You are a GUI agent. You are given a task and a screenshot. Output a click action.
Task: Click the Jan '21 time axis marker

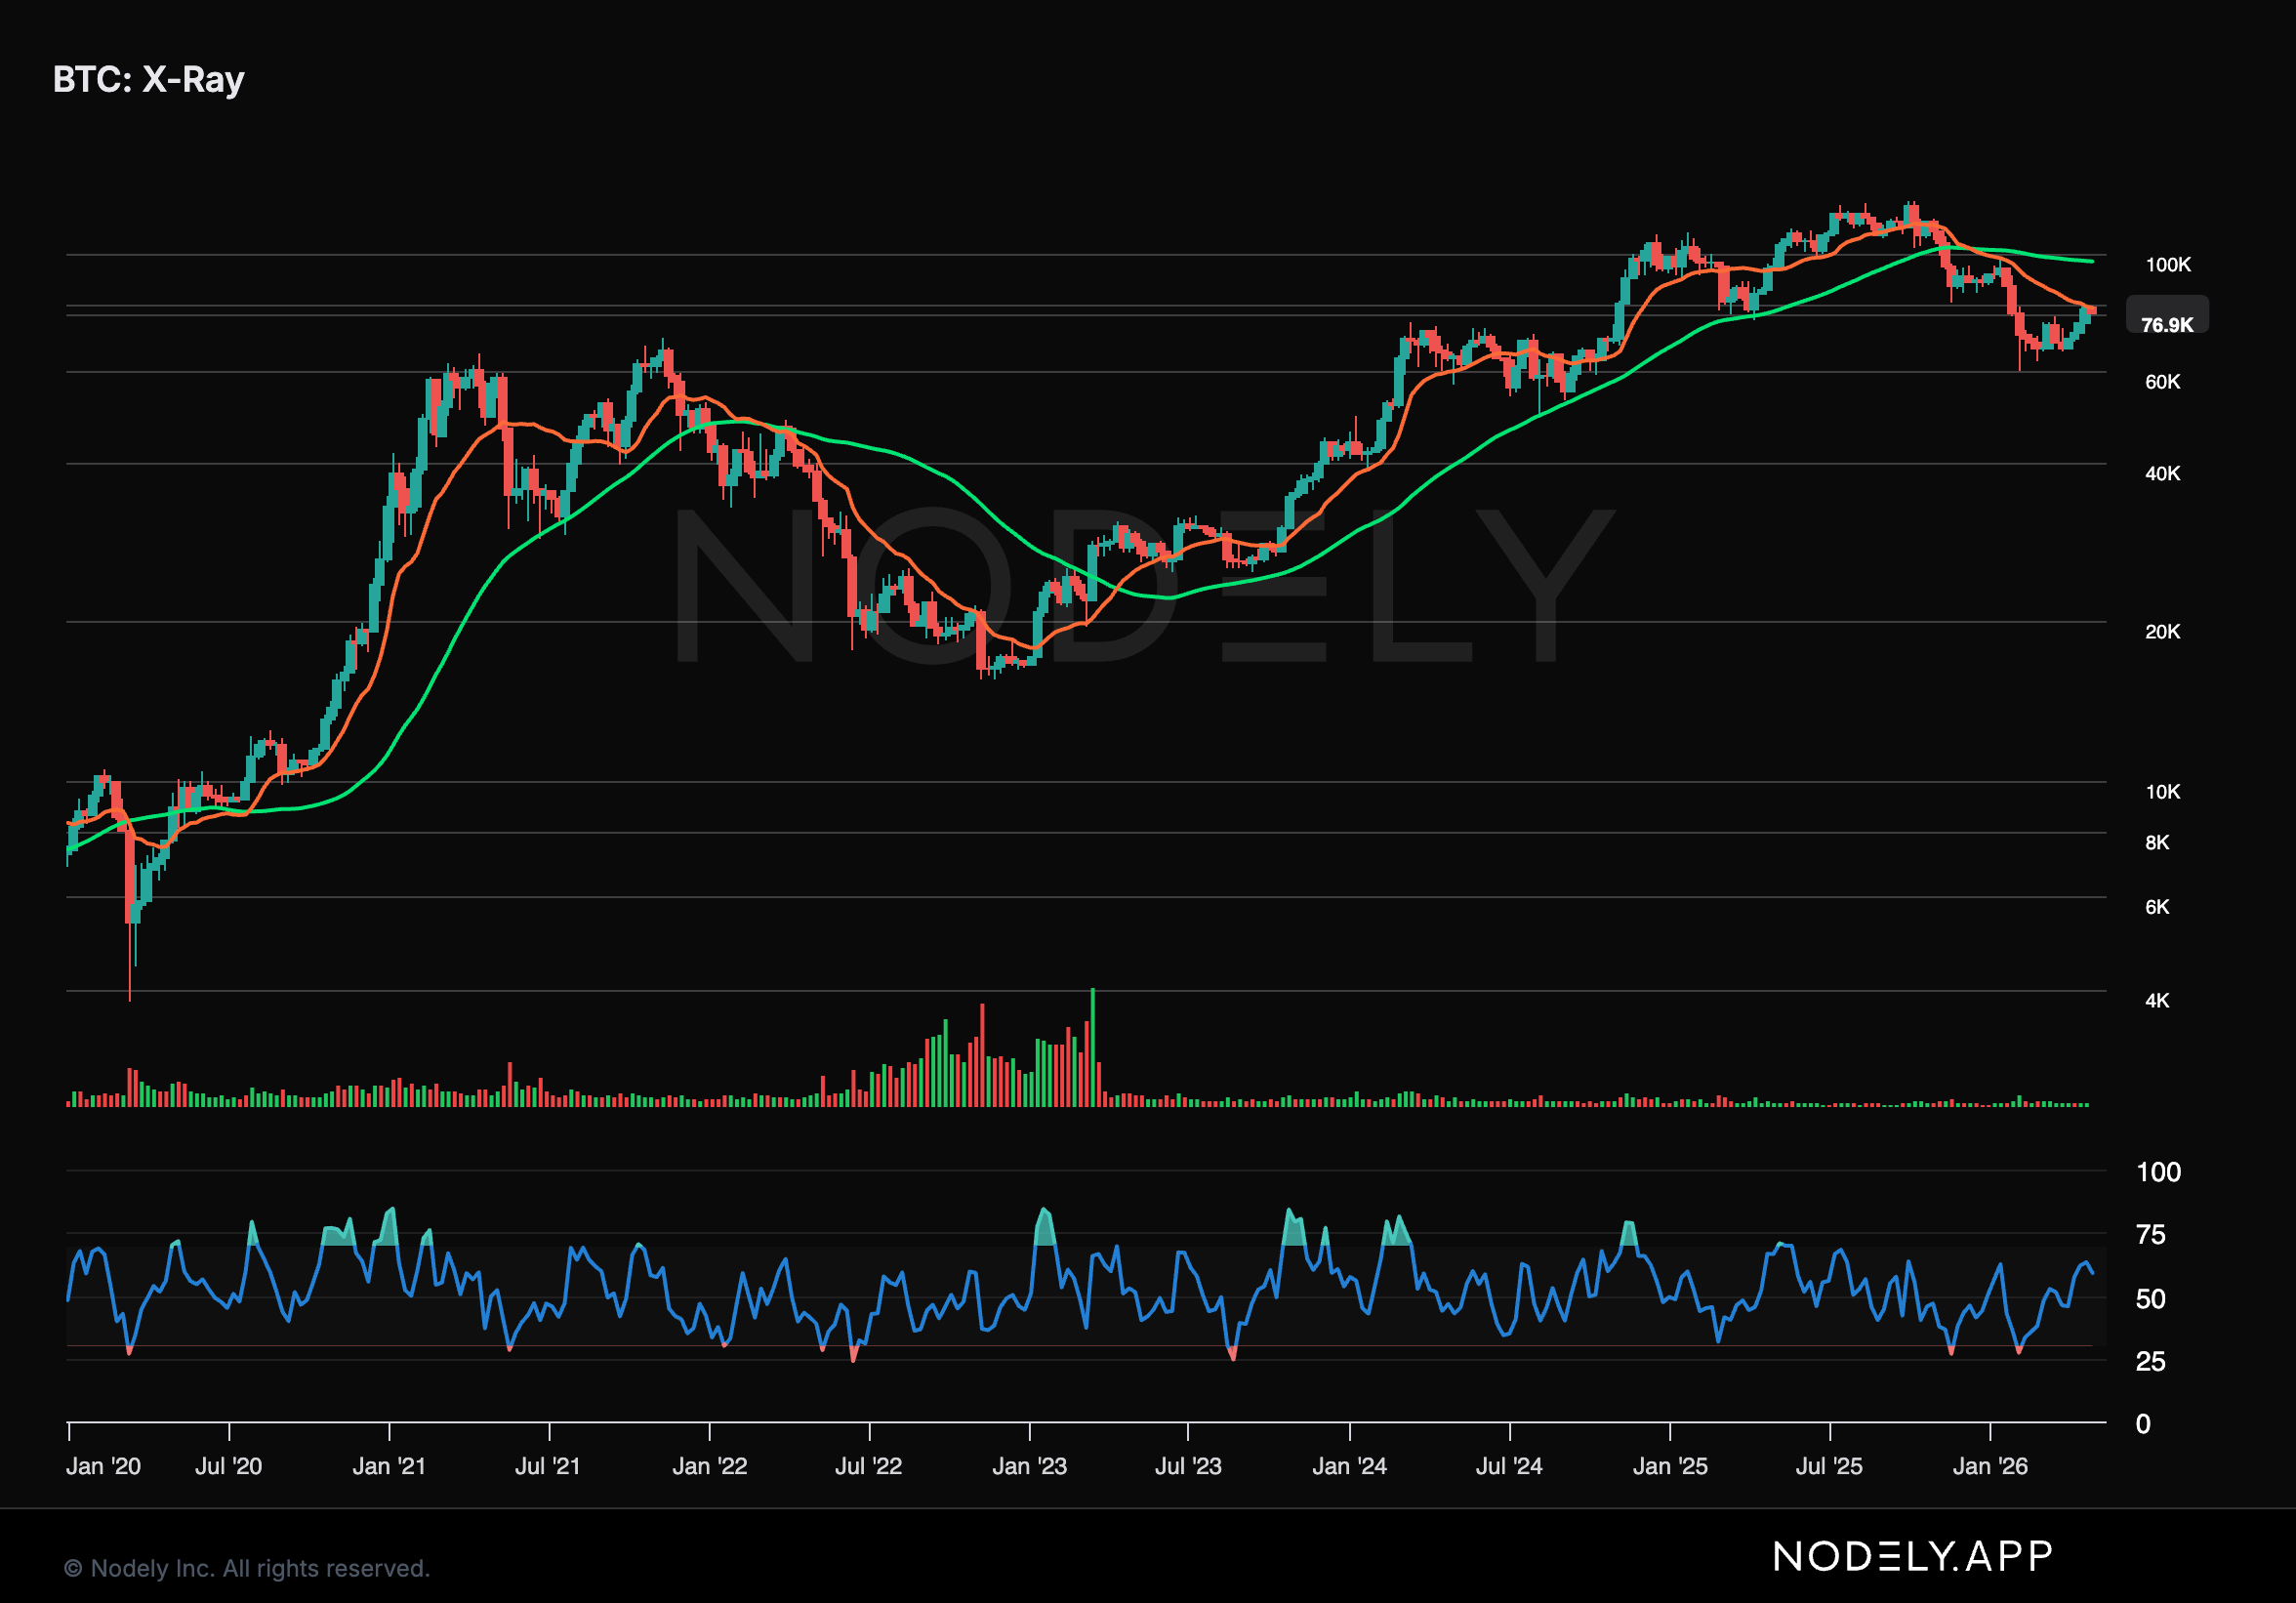(389, 1466)
